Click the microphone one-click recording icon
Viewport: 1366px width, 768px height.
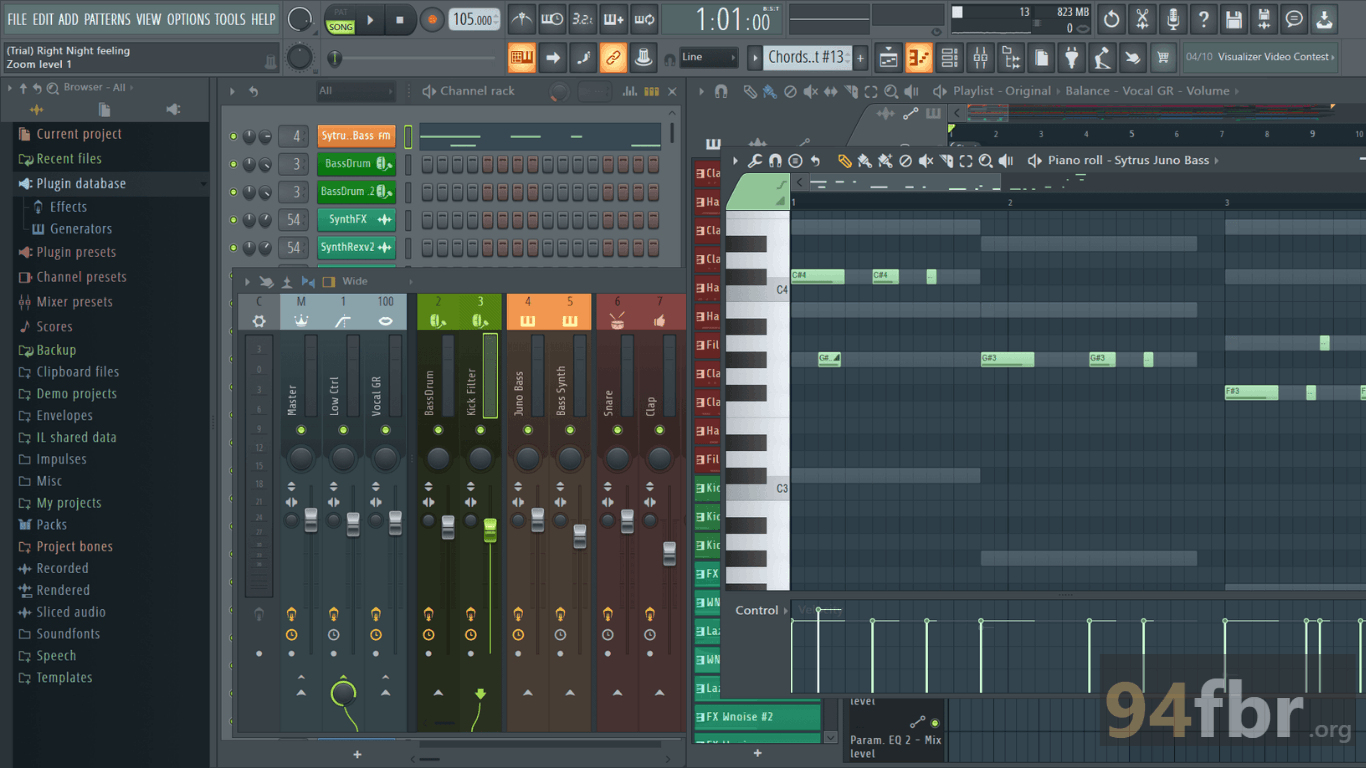click(1173, 18)
